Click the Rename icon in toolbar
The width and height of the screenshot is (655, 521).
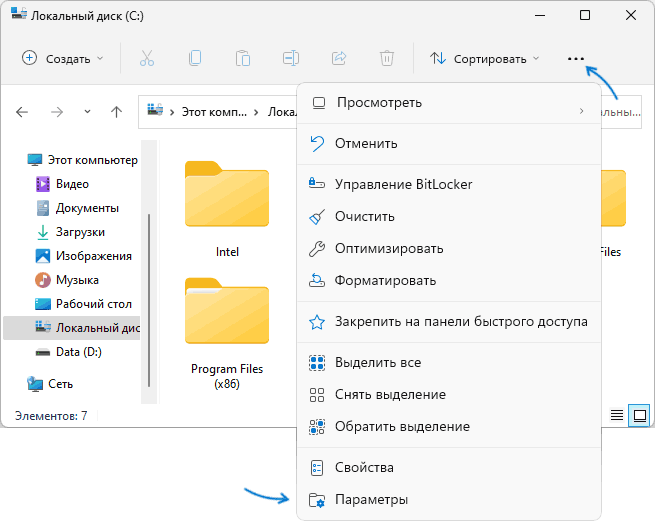[x=291, y=58]
